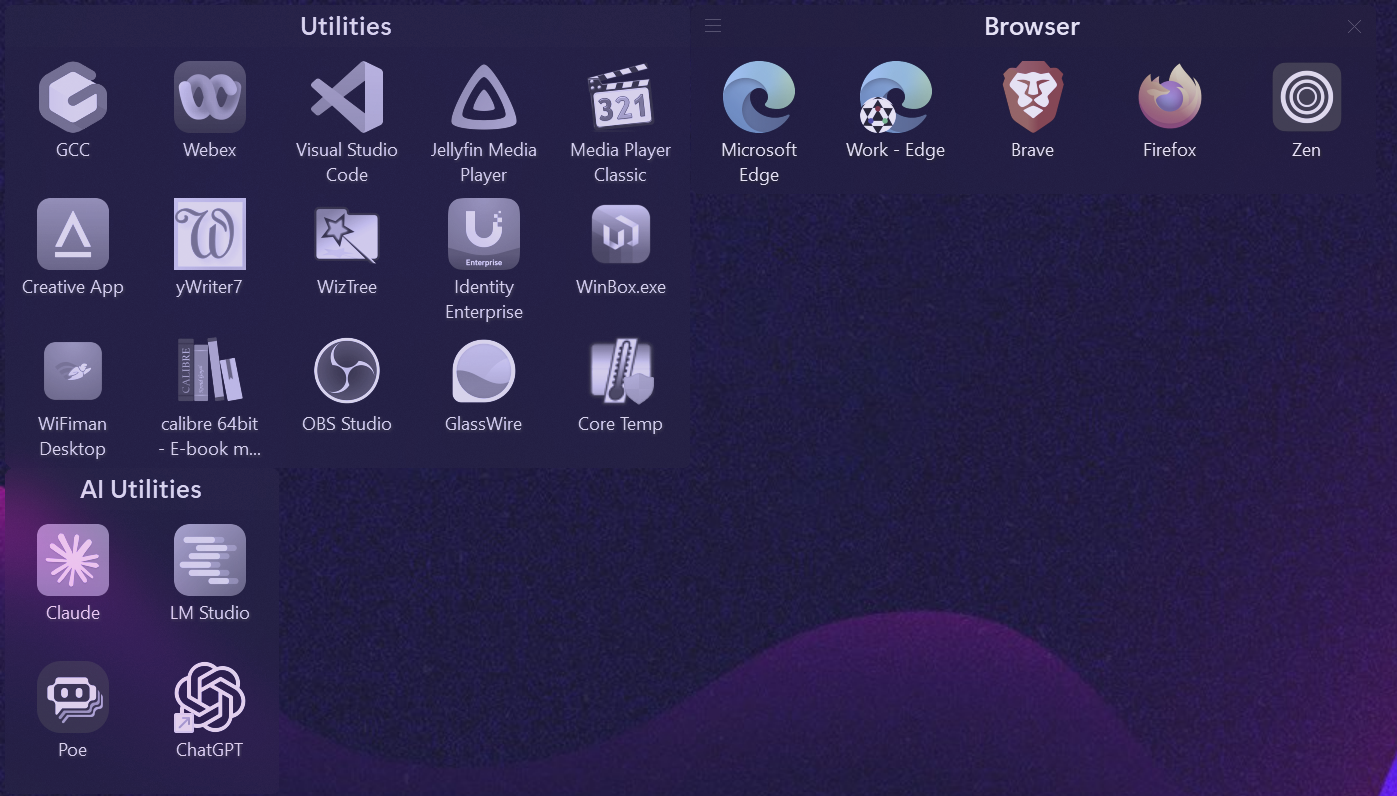Launch the Brave browser
Viewport: 1397px width, 796px height.
1032,98
